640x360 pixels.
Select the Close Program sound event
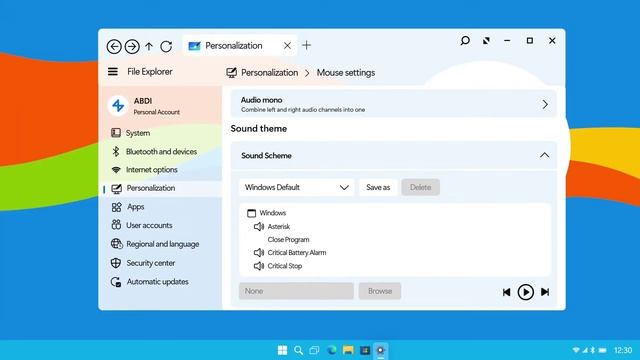(x=288, y=240)
